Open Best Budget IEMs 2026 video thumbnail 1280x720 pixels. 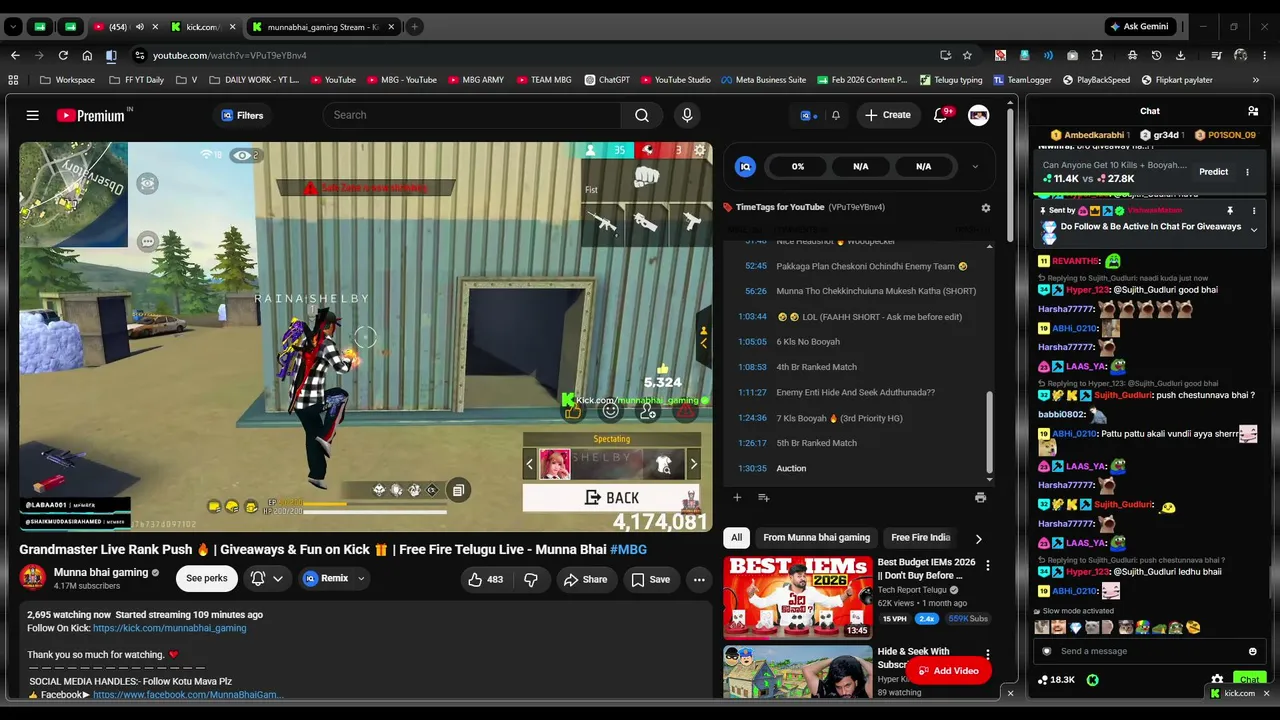(798, 597)
